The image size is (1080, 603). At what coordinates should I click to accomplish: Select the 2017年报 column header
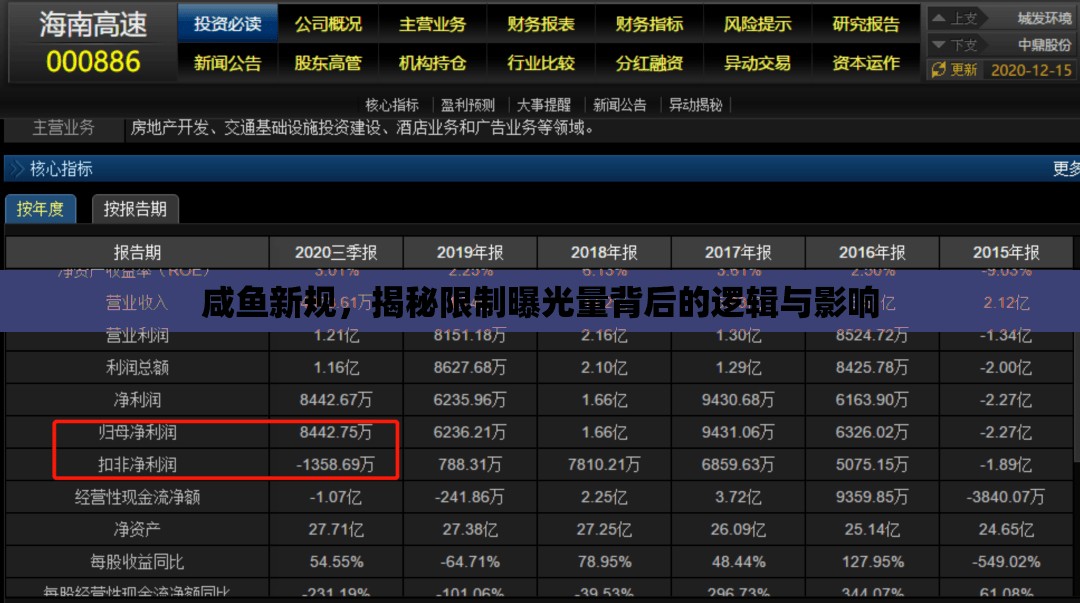[738, 252]
